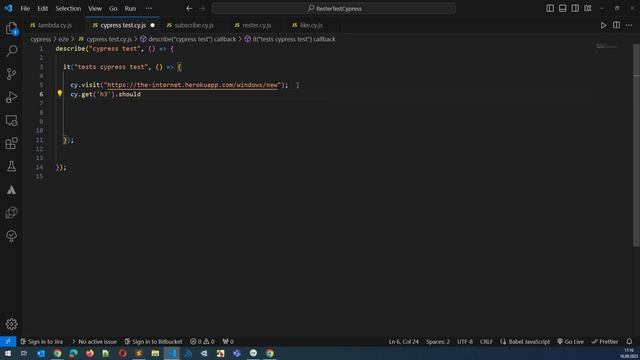Open the tree-shaped icon view in activity bar
Screen dimensions: 640x360
(x=11, y=236)
